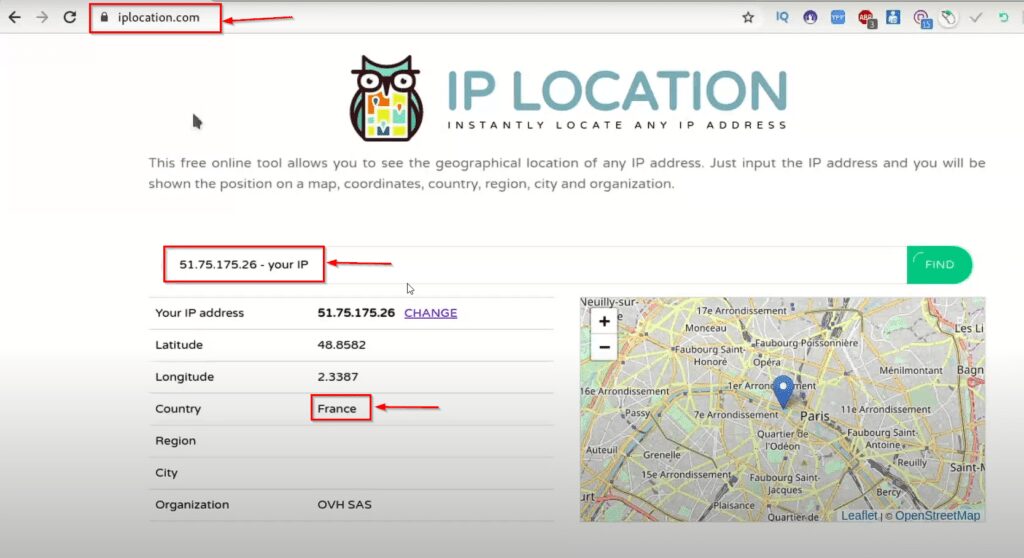
Task: Zoom in on the map
Action: pyautogui.click(x=604, y=321)
